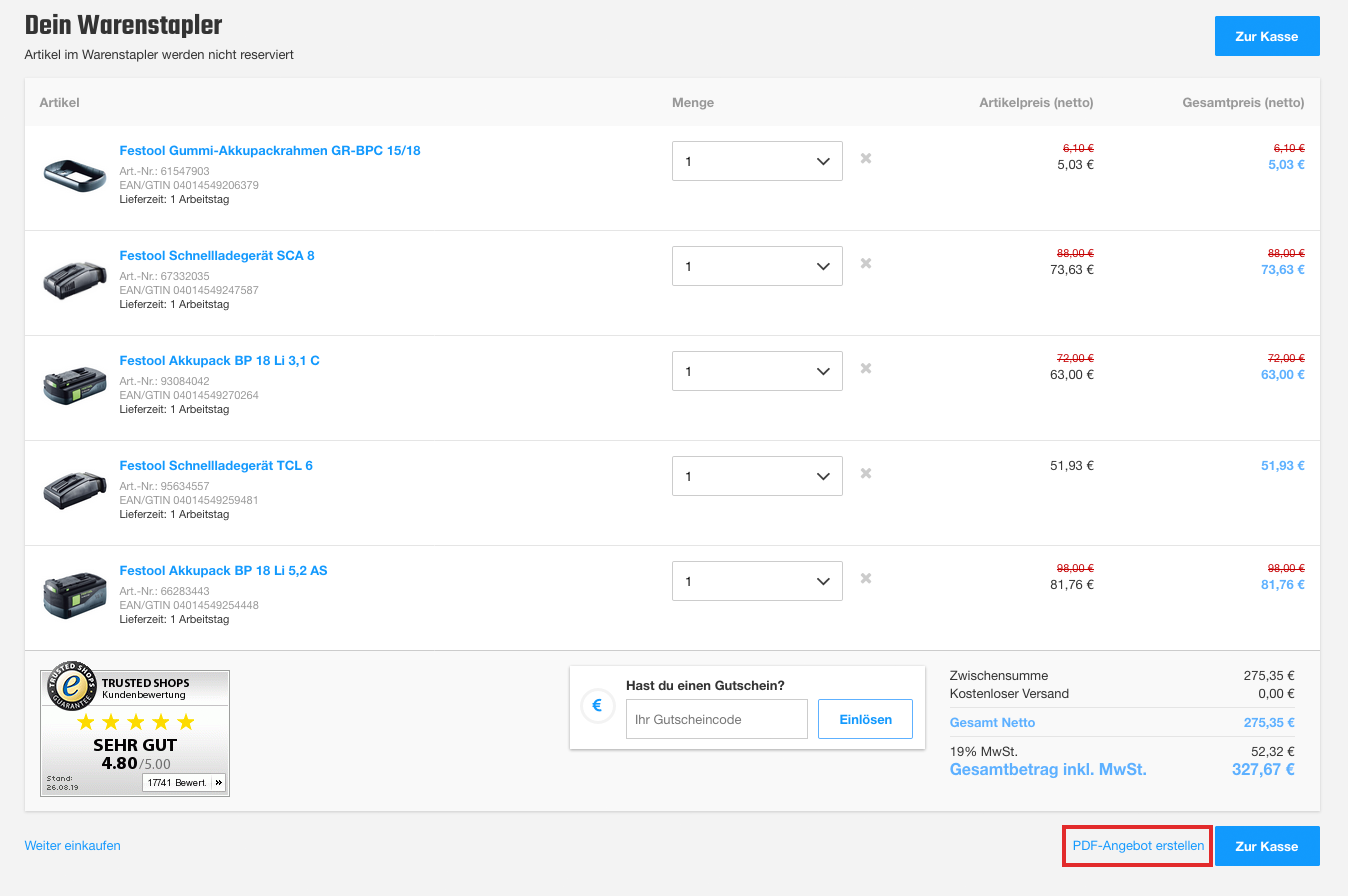
Task: Click Art.-Nr.: 61547903 text
Action: (164, 172)
